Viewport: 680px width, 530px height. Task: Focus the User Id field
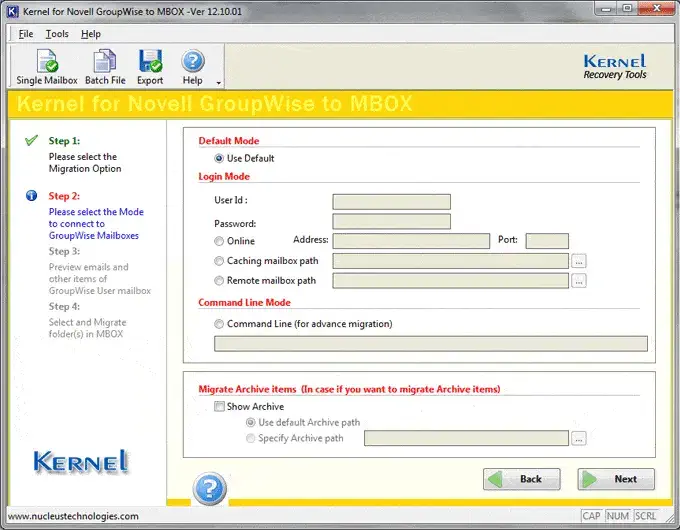pos(392,202)
